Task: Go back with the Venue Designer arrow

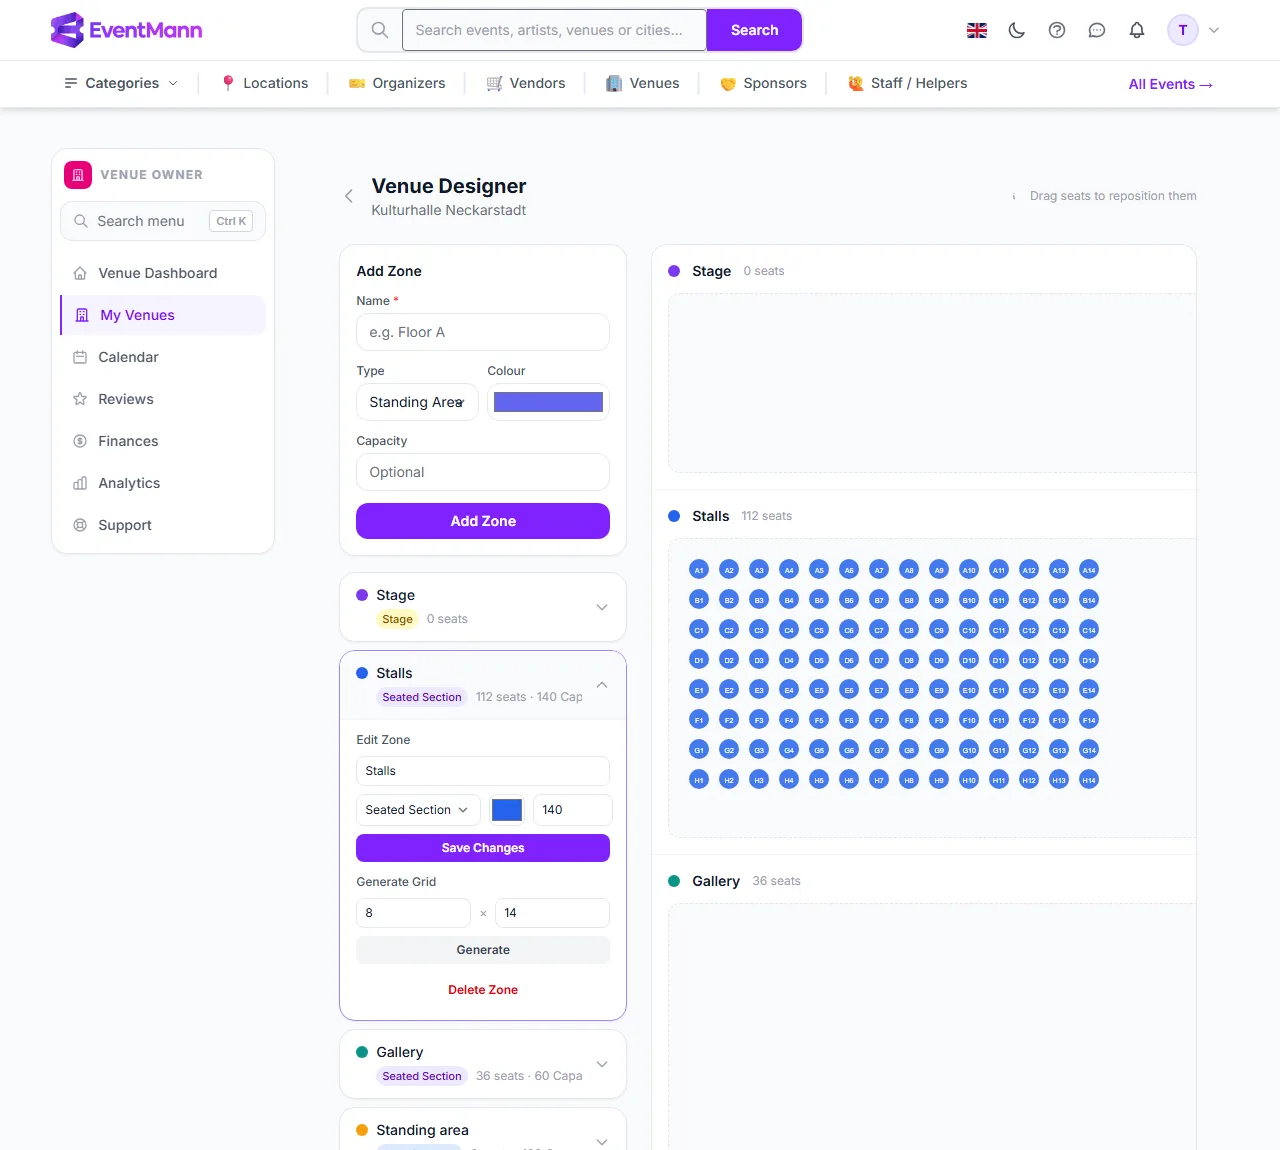Action: [349, 196]
